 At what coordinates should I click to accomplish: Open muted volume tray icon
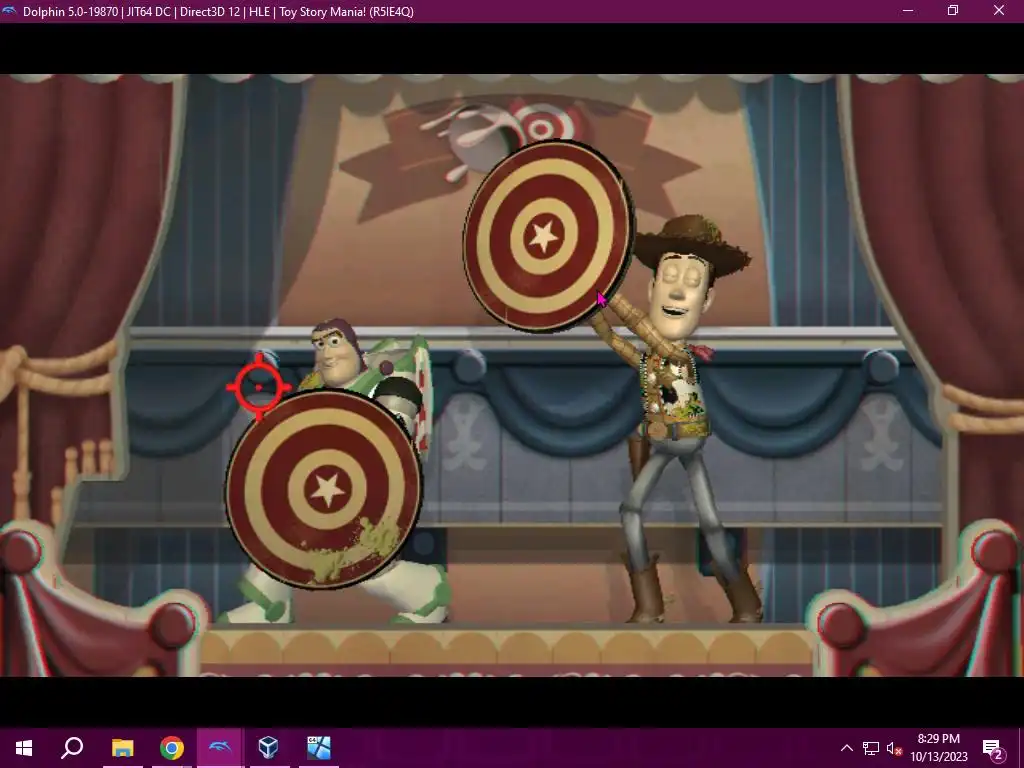click(x=894, y=748)
